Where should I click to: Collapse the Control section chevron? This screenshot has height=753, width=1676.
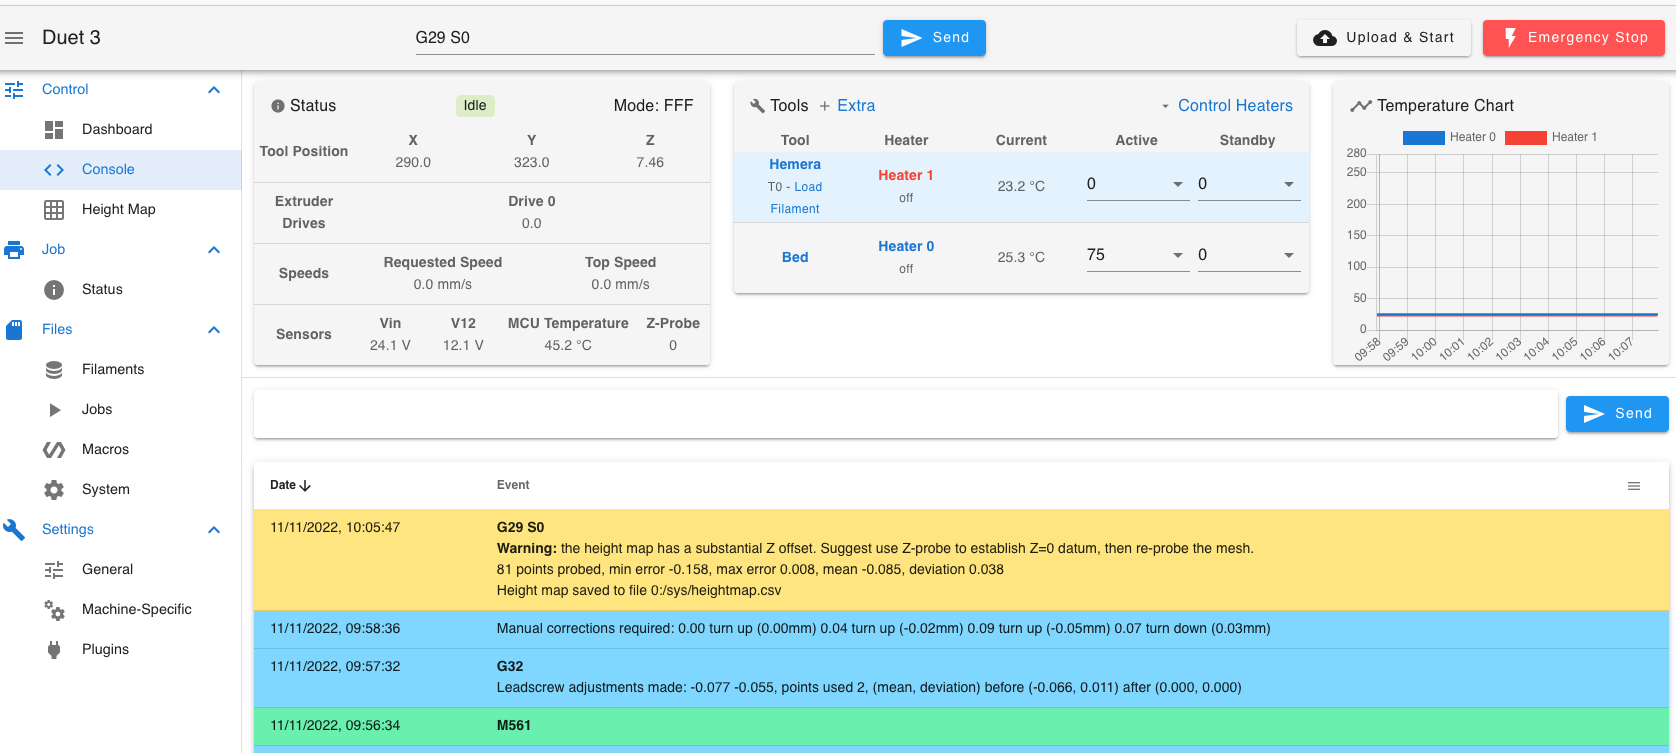[214, 90]
